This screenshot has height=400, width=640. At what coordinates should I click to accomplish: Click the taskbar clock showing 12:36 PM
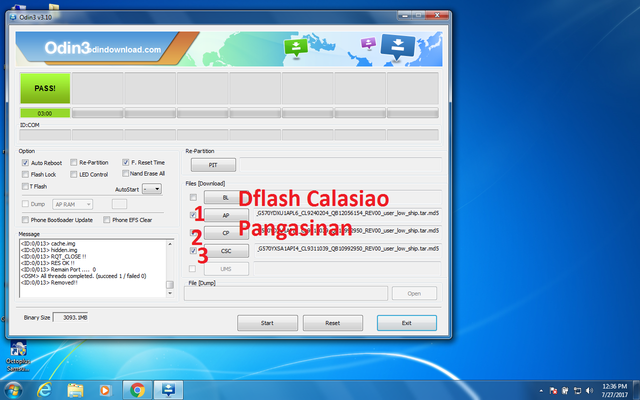point(614,390)
